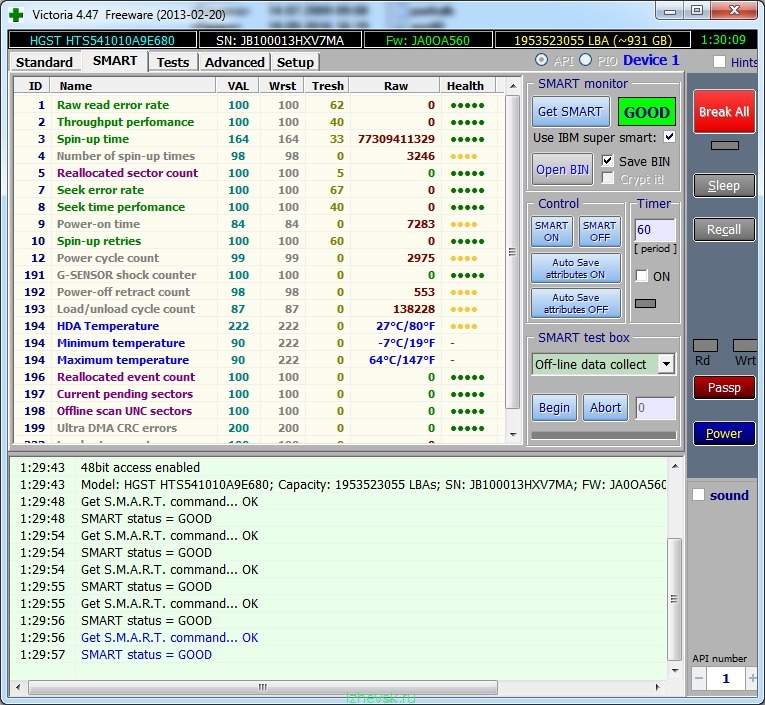Click the Passp button

(724, 388)
